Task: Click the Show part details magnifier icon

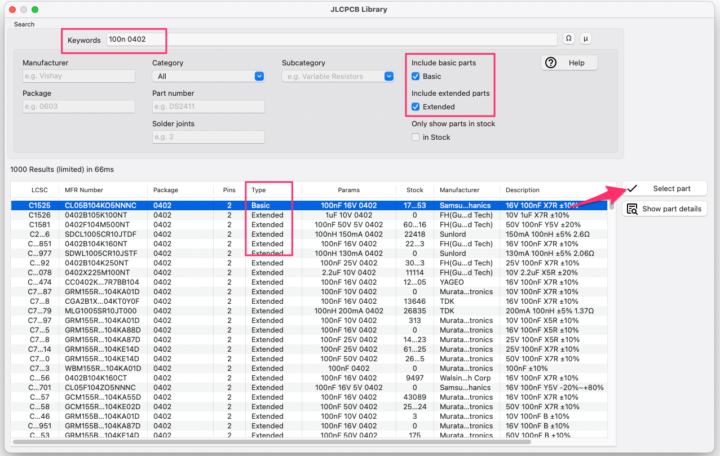Action: tap(632, 208)
